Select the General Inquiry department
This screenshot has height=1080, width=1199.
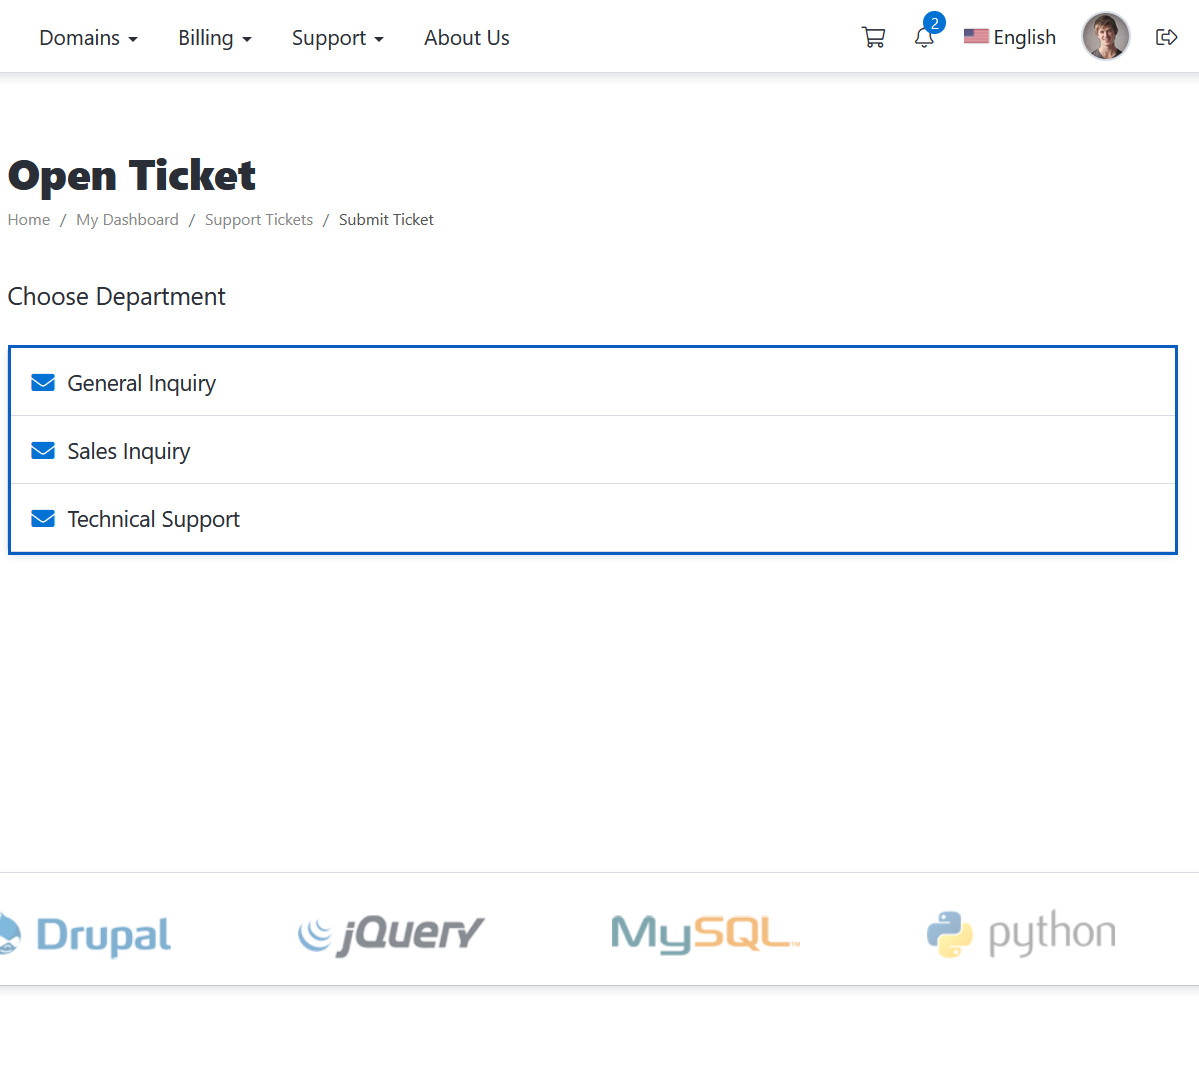tap(141, 383)
